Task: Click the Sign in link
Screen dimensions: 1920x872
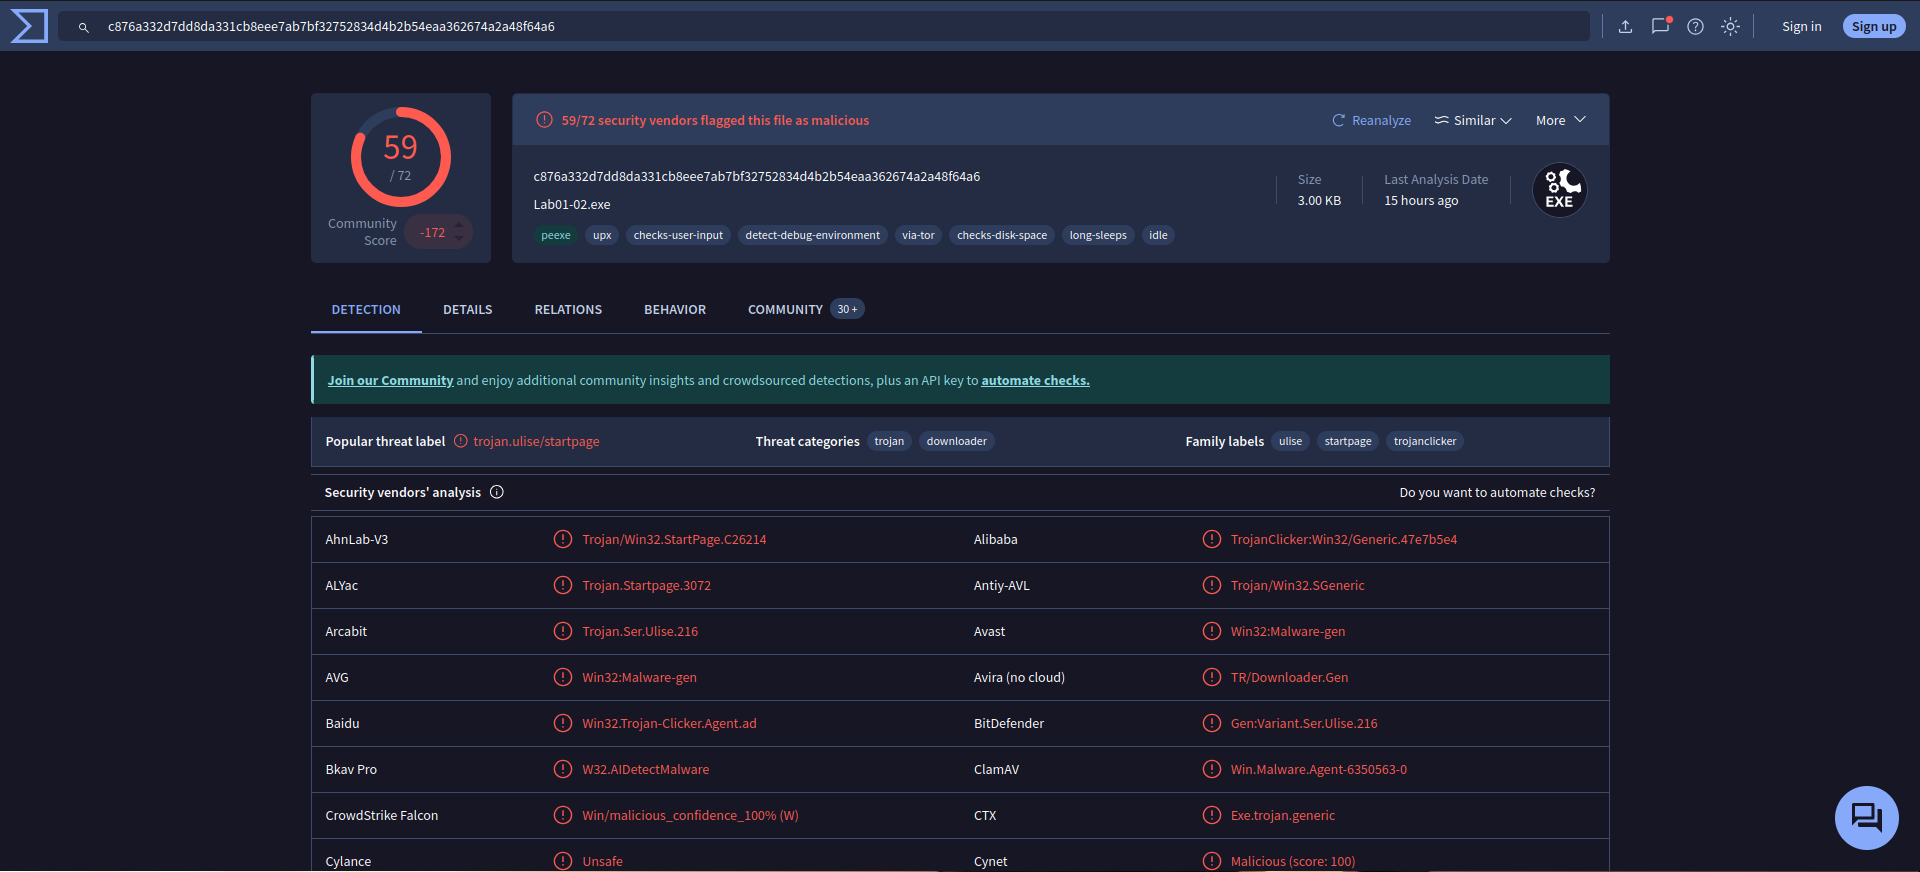Action: click(x=1801, y=27)
